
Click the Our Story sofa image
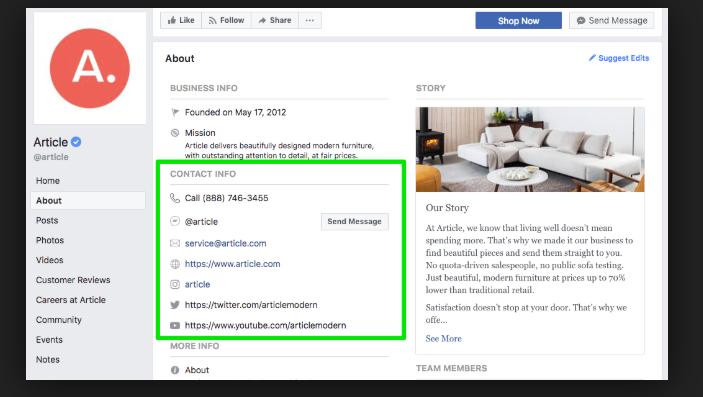point(530,149)
